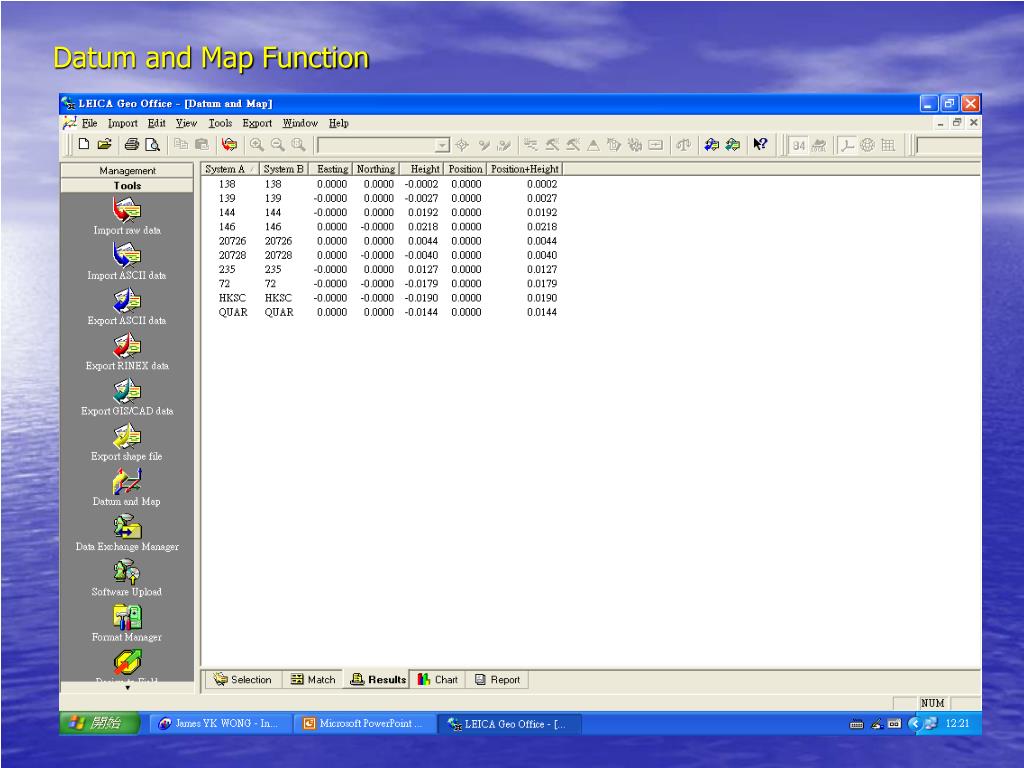Open the File menu
This screenshot has width=1024, height=768.
point(89,123)
